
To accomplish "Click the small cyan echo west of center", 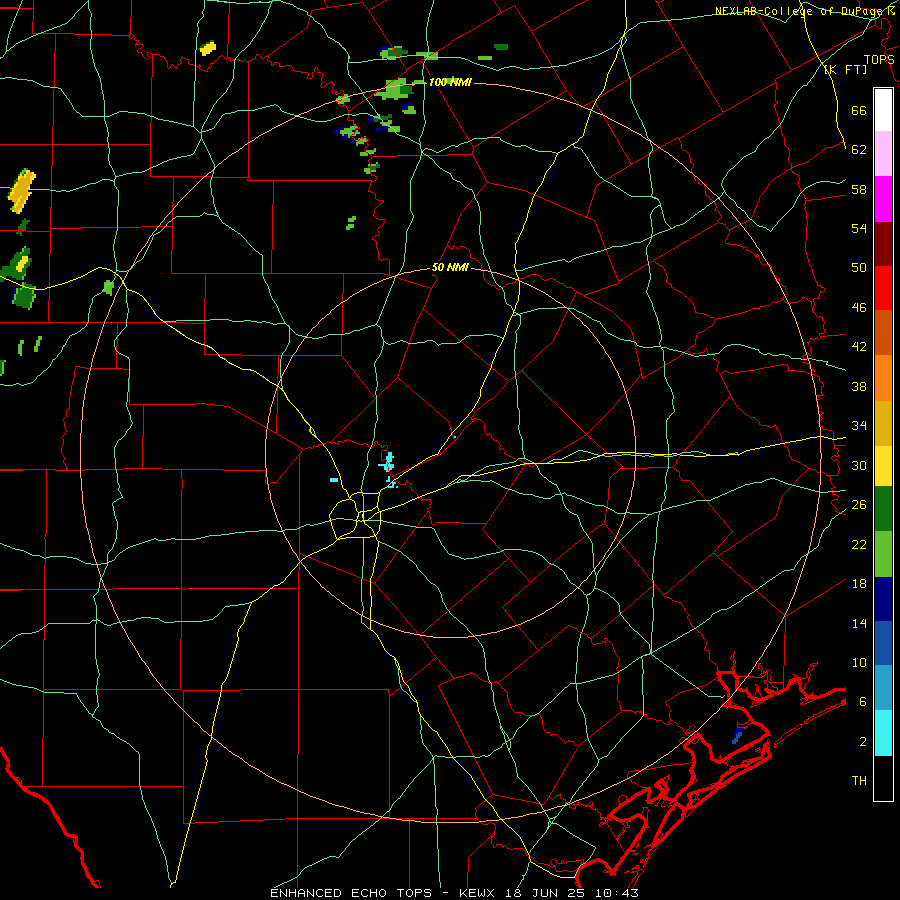I will pyautogui.click(x=334, y=479).
